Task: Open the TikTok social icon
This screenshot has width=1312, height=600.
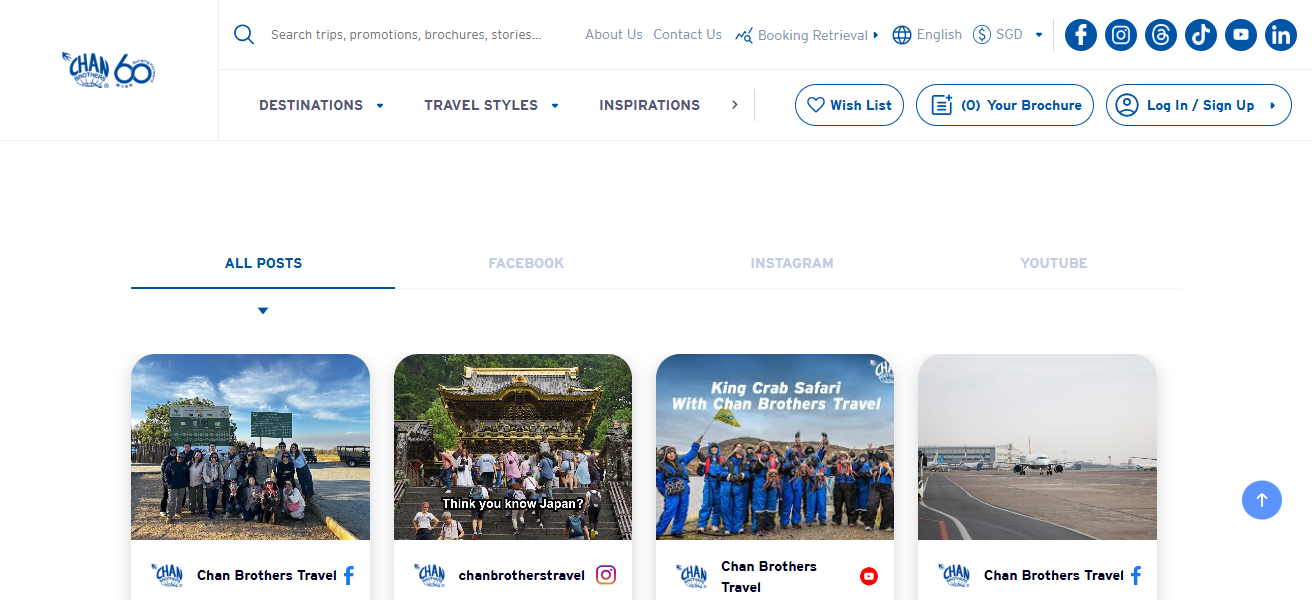Action: tap(1200, 34)
